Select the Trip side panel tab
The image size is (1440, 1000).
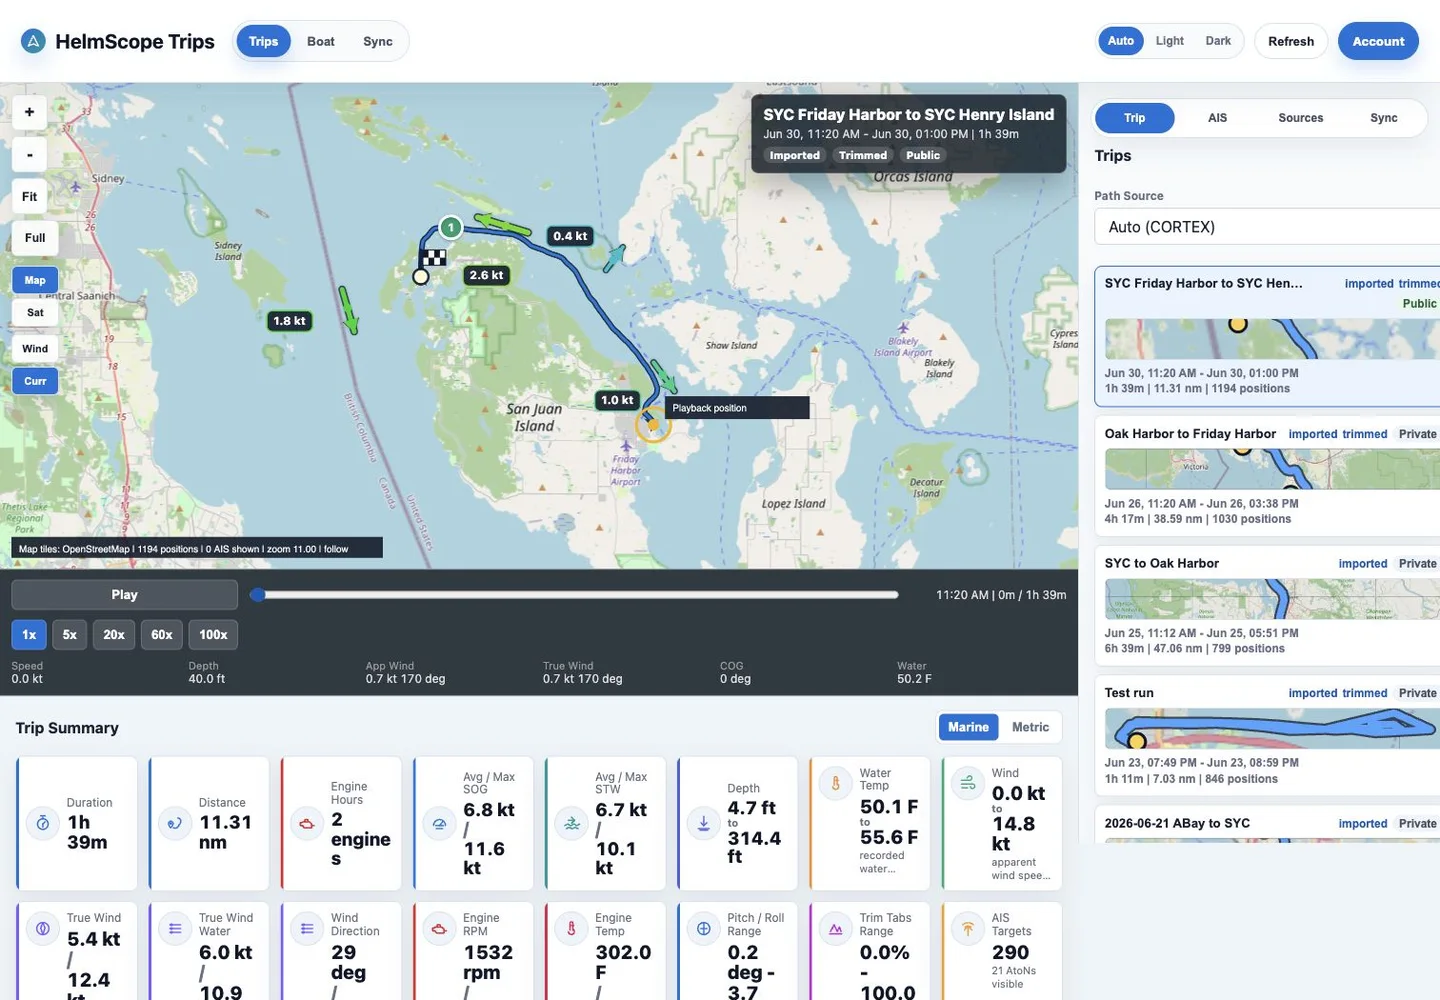(1134, 118)
